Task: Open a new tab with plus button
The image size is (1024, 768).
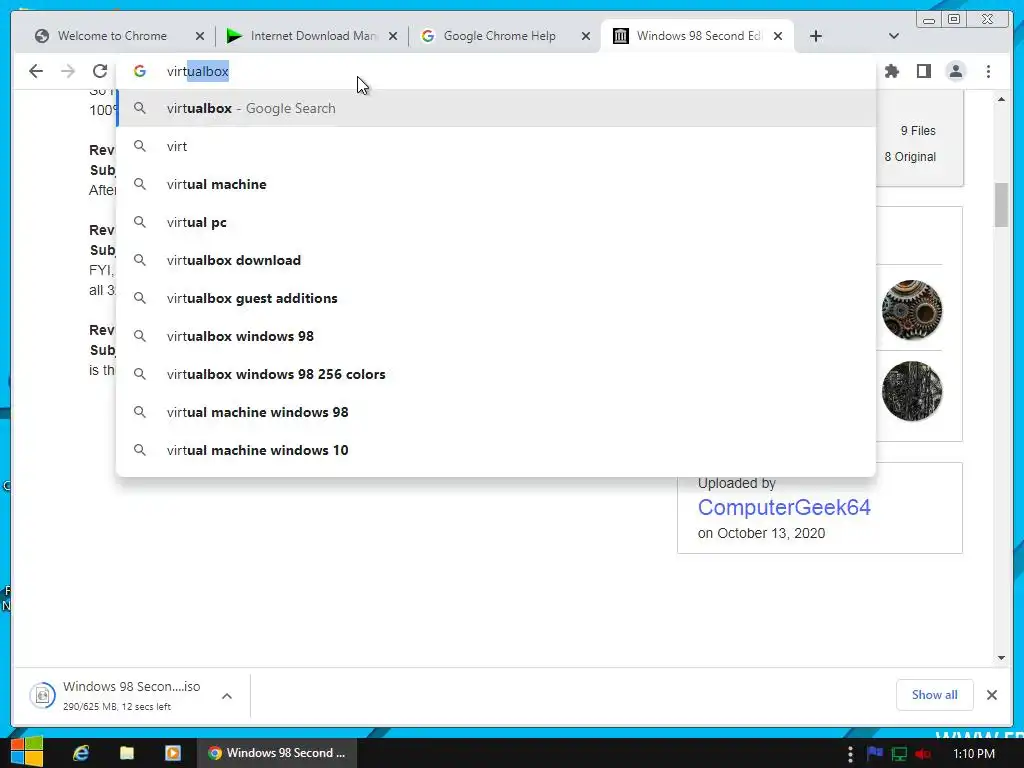Action: pyautogui.click(x=816, y=36)
